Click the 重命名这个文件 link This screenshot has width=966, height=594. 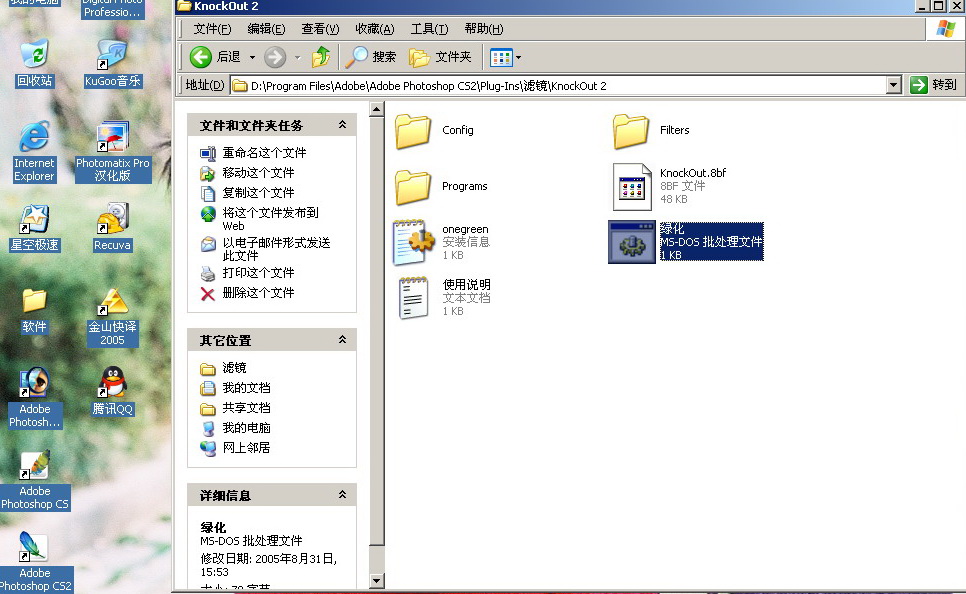click(x=264, y=153)
